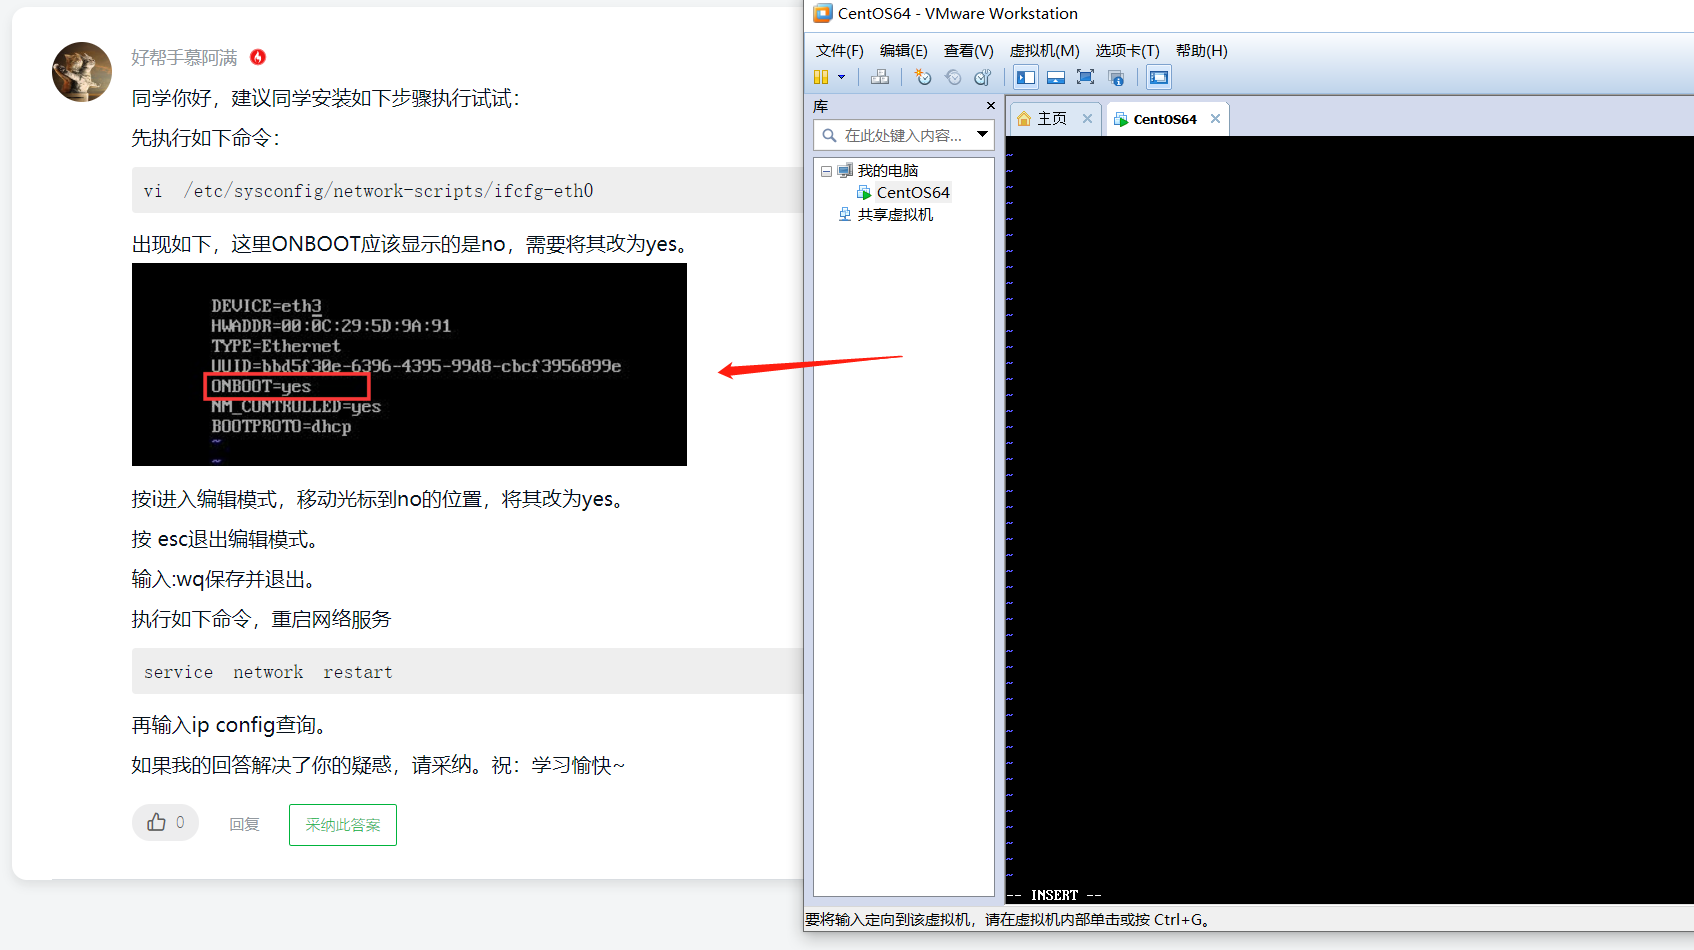Take a snapshot with the snapshot icon
1694x950 pixels.
click(923, 77)
